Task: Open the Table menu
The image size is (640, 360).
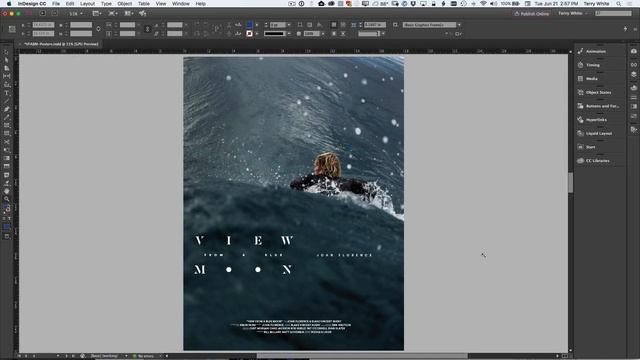Action: pyautogui.click(x=144, y=4)
